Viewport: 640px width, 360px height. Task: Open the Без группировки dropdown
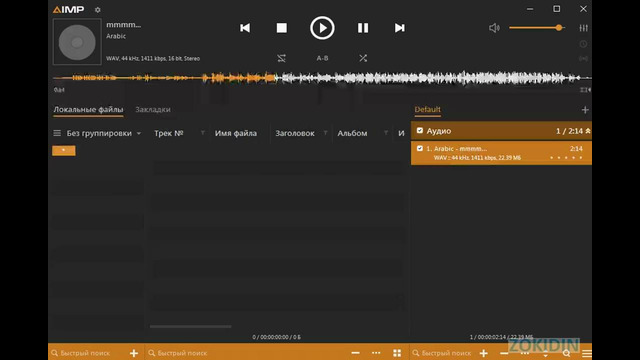click(104, 133)
